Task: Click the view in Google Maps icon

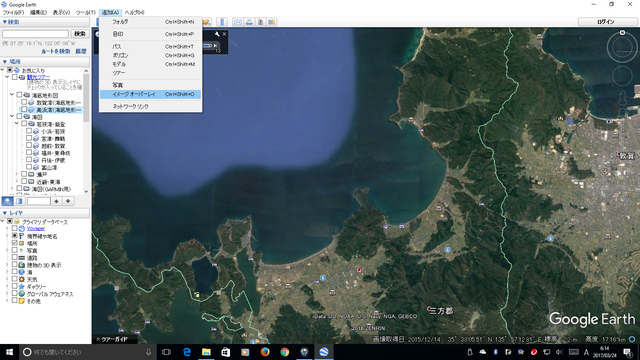Action: point(271,22)
